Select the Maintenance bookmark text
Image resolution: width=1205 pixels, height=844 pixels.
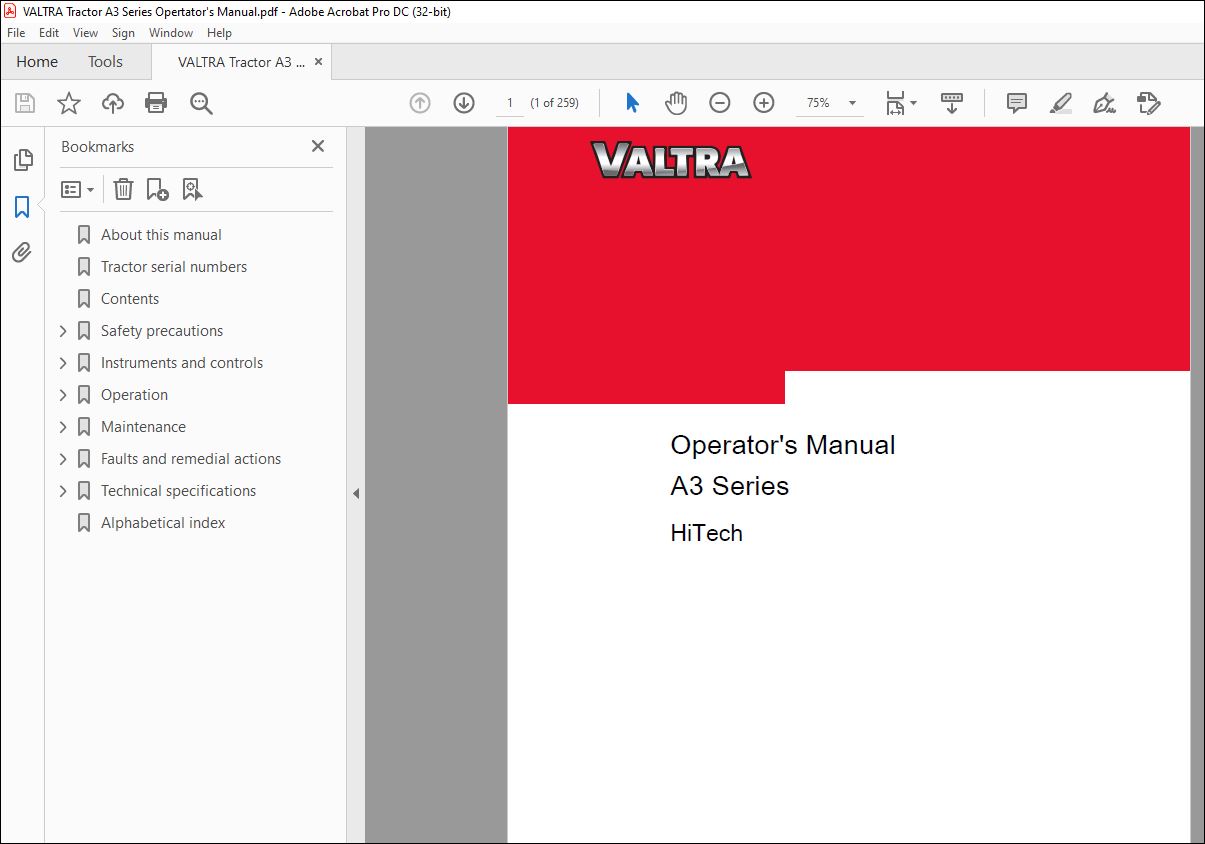pyautogui.click(x=143, y=427)
